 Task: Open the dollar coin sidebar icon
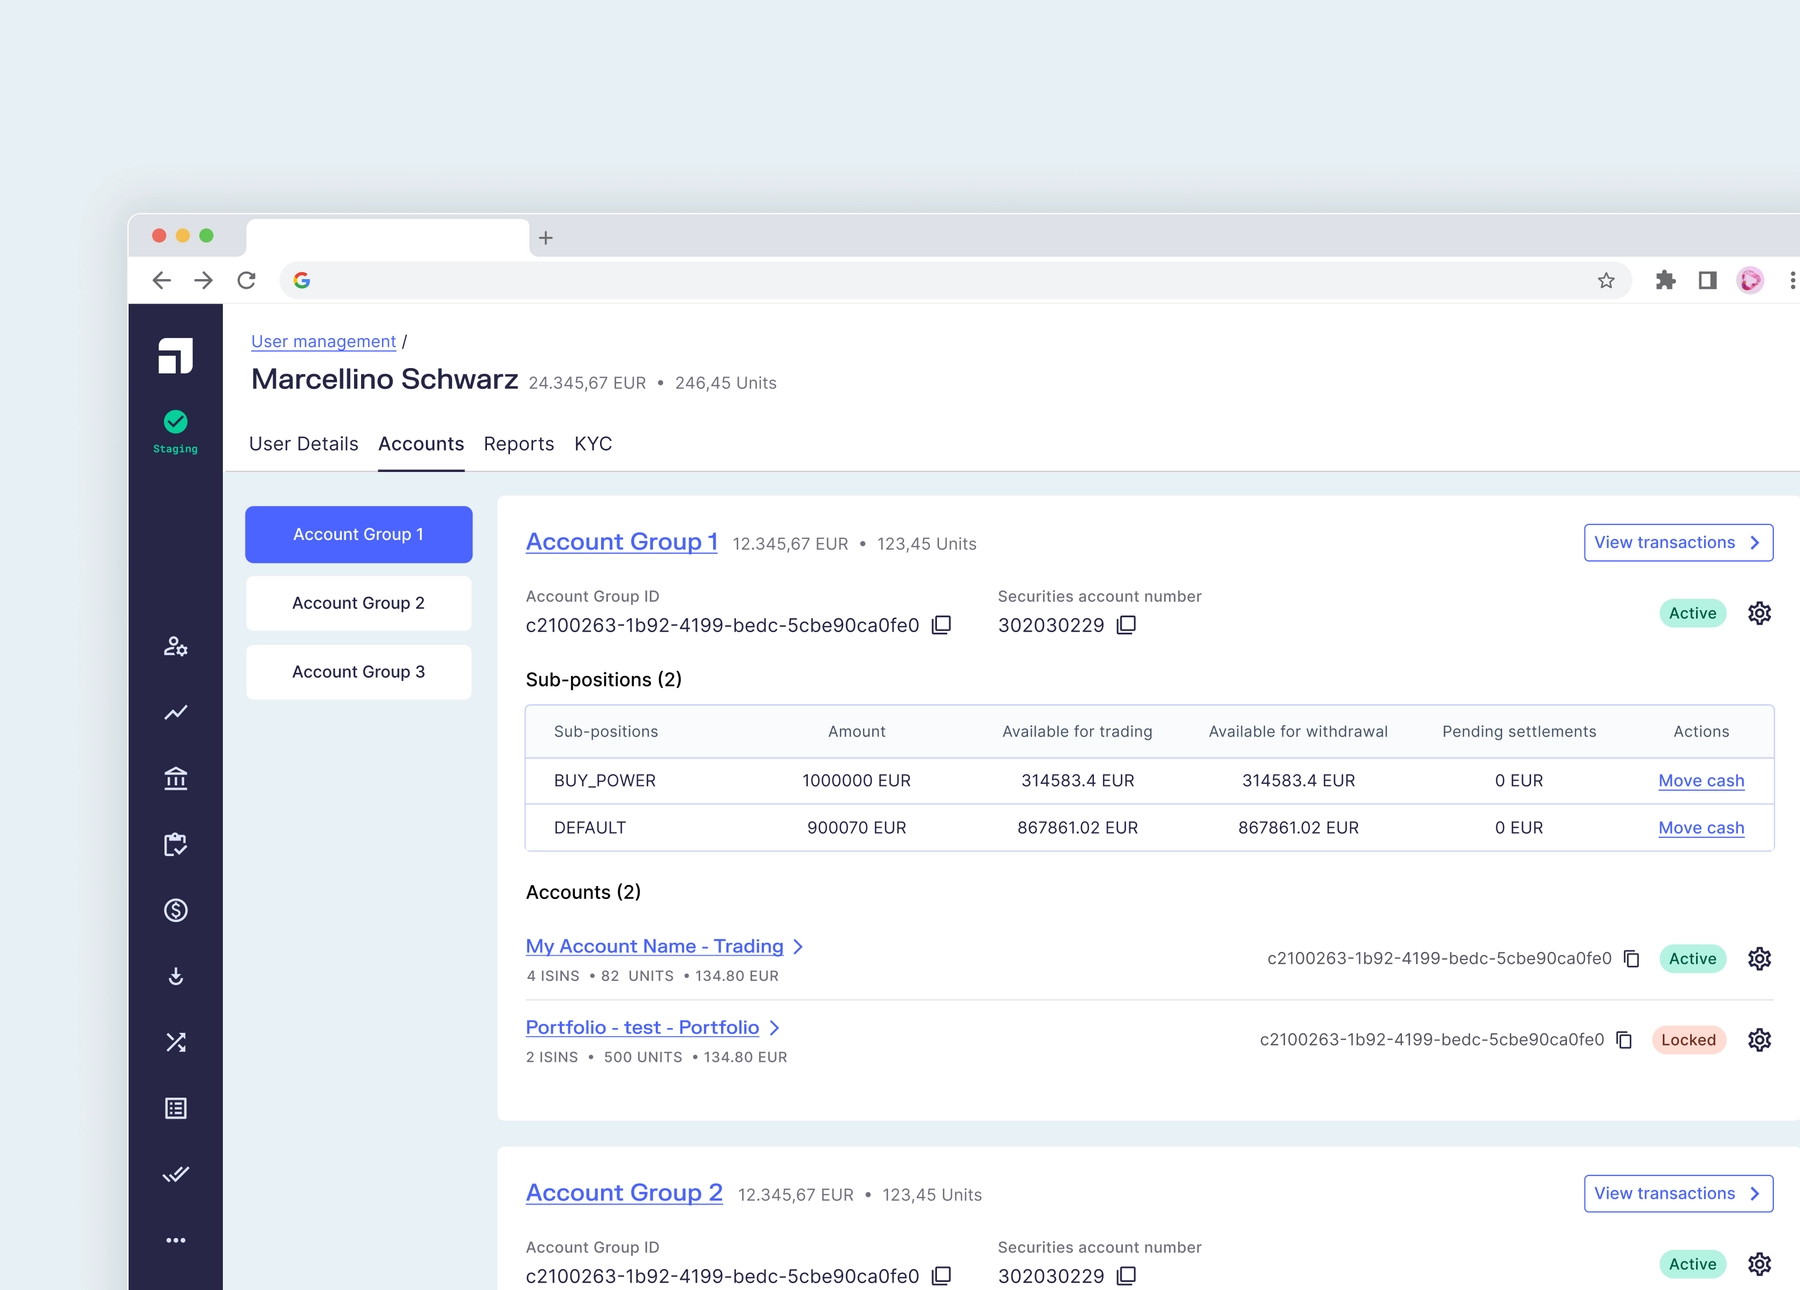(176, 910)
